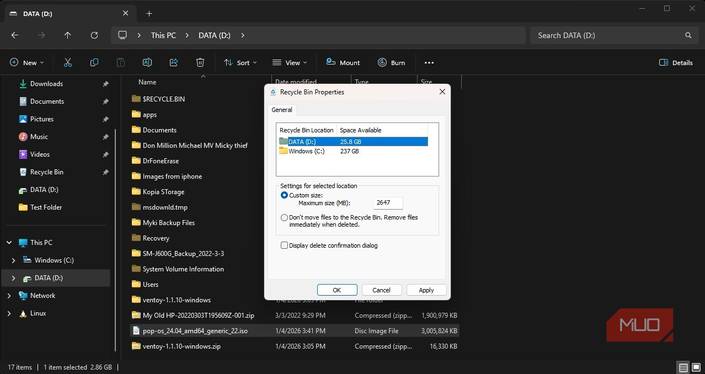Click the Delete trash icon in toolbar
The width and height of the screenshot is (705, 374).
tap(200, 63)
